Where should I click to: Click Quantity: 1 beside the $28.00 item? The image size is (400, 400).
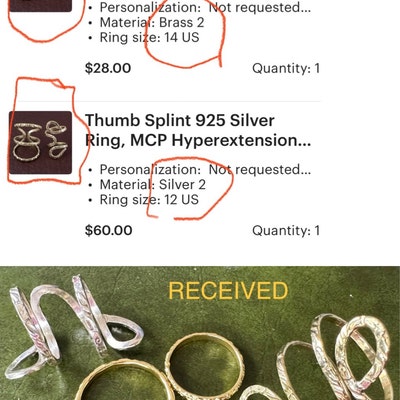pos(286,68)
